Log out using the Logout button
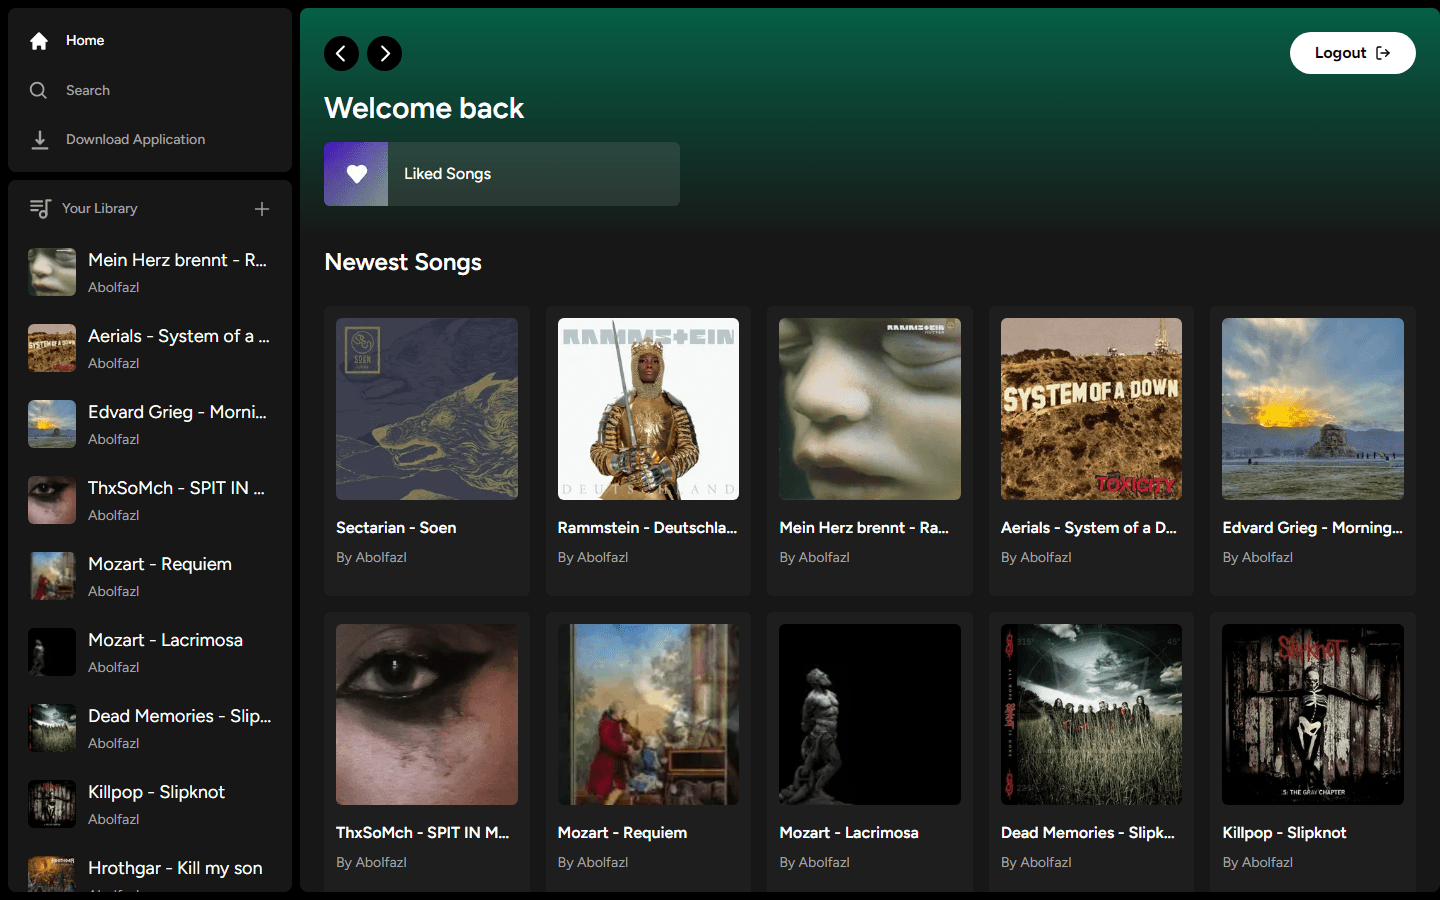This screenshot has height=900, width=1440. (x=1352, y=53)
